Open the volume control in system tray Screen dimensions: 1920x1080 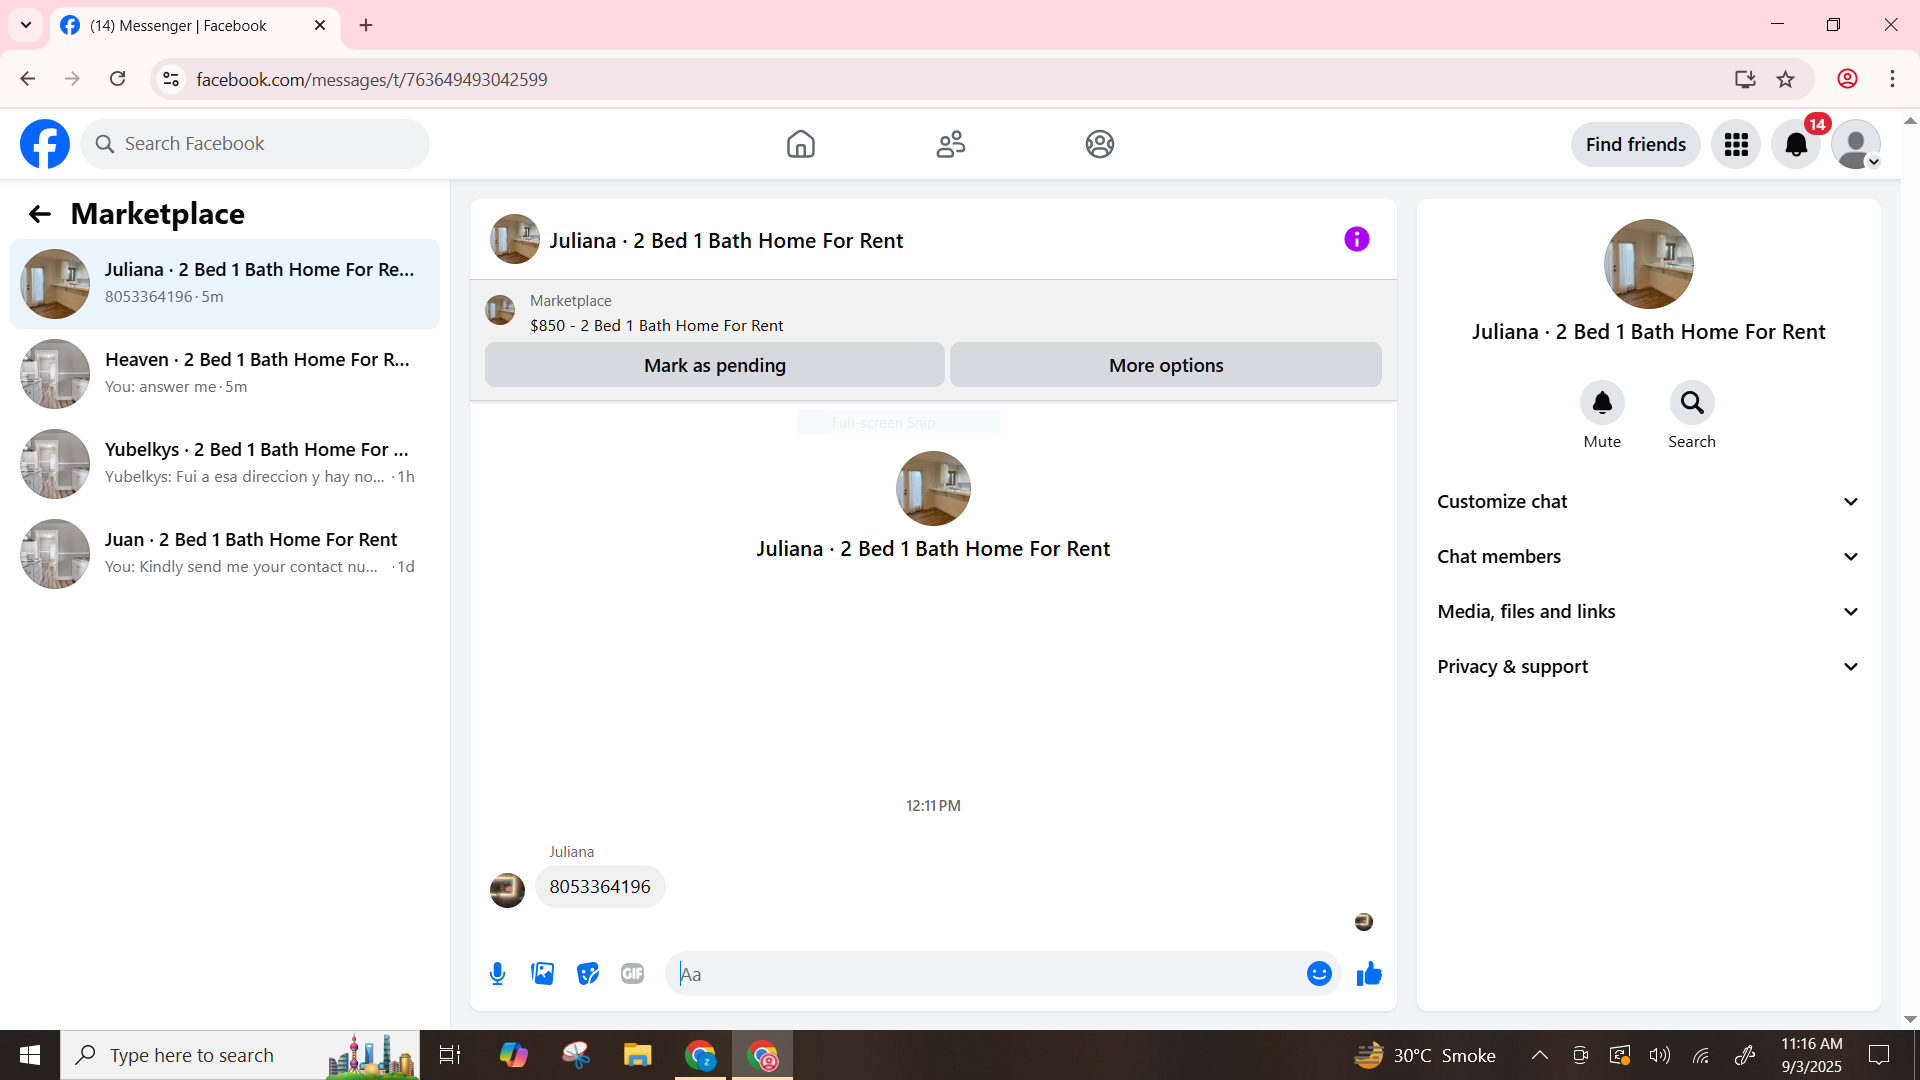click(x=1660, y=1055)
